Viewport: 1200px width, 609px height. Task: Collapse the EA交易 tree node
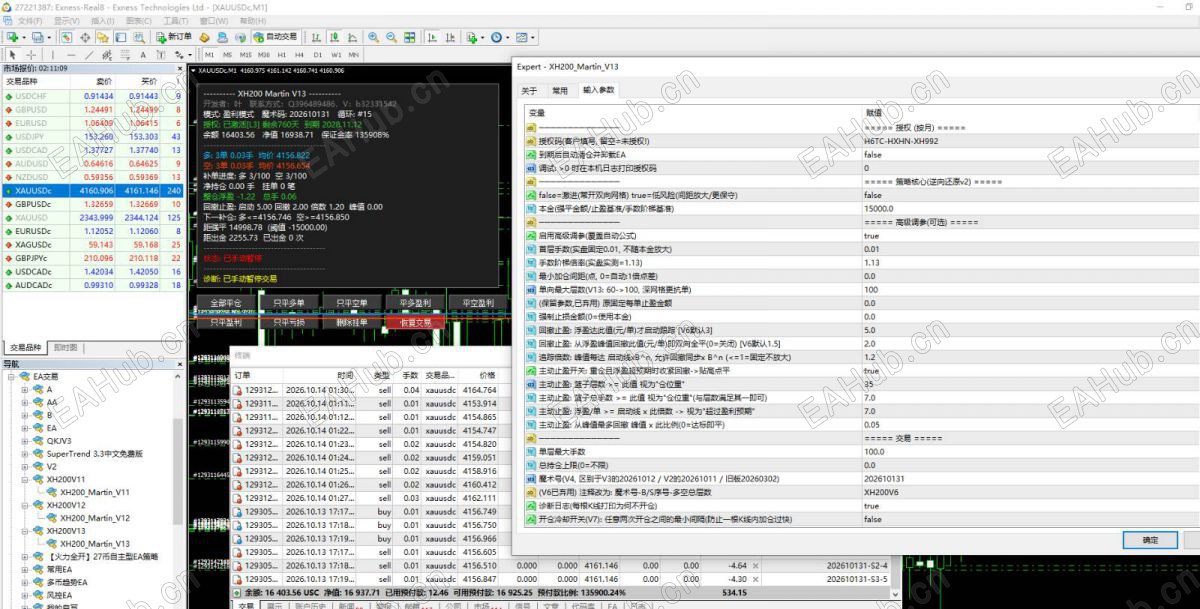click(12, 376)
